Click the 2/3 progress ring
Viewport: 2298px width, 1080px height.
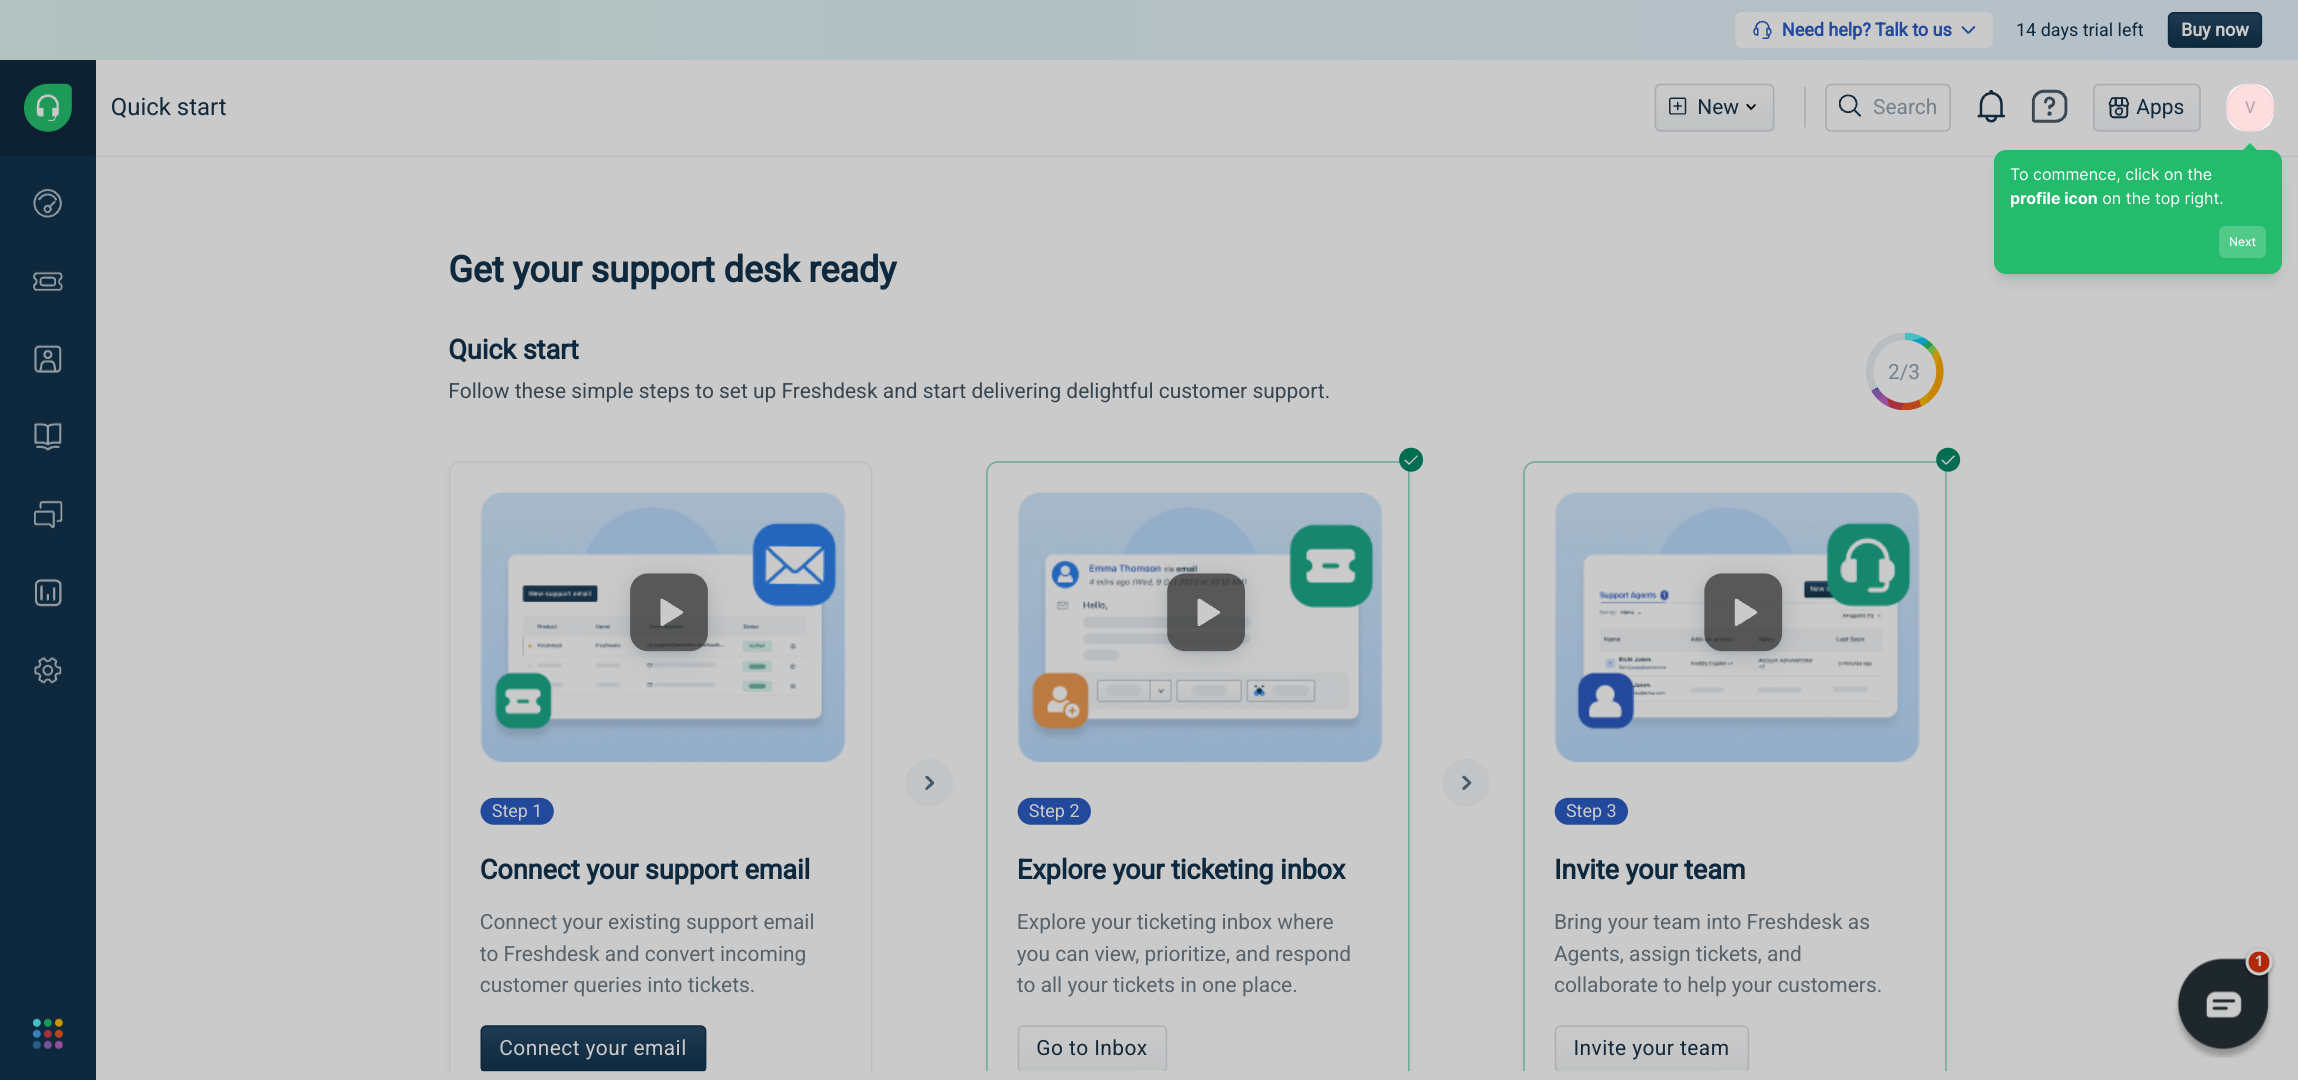pyautogui.click(x=1903, y=372)
